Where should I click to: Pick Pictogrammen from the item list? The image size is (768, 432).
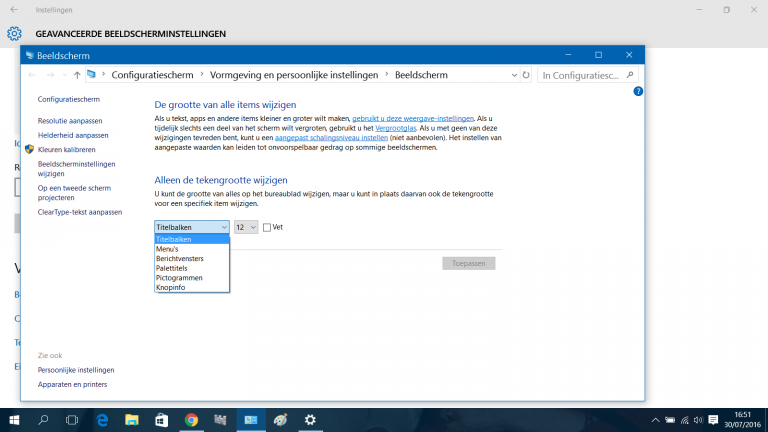pyautogui.click(x=179, y=277)
